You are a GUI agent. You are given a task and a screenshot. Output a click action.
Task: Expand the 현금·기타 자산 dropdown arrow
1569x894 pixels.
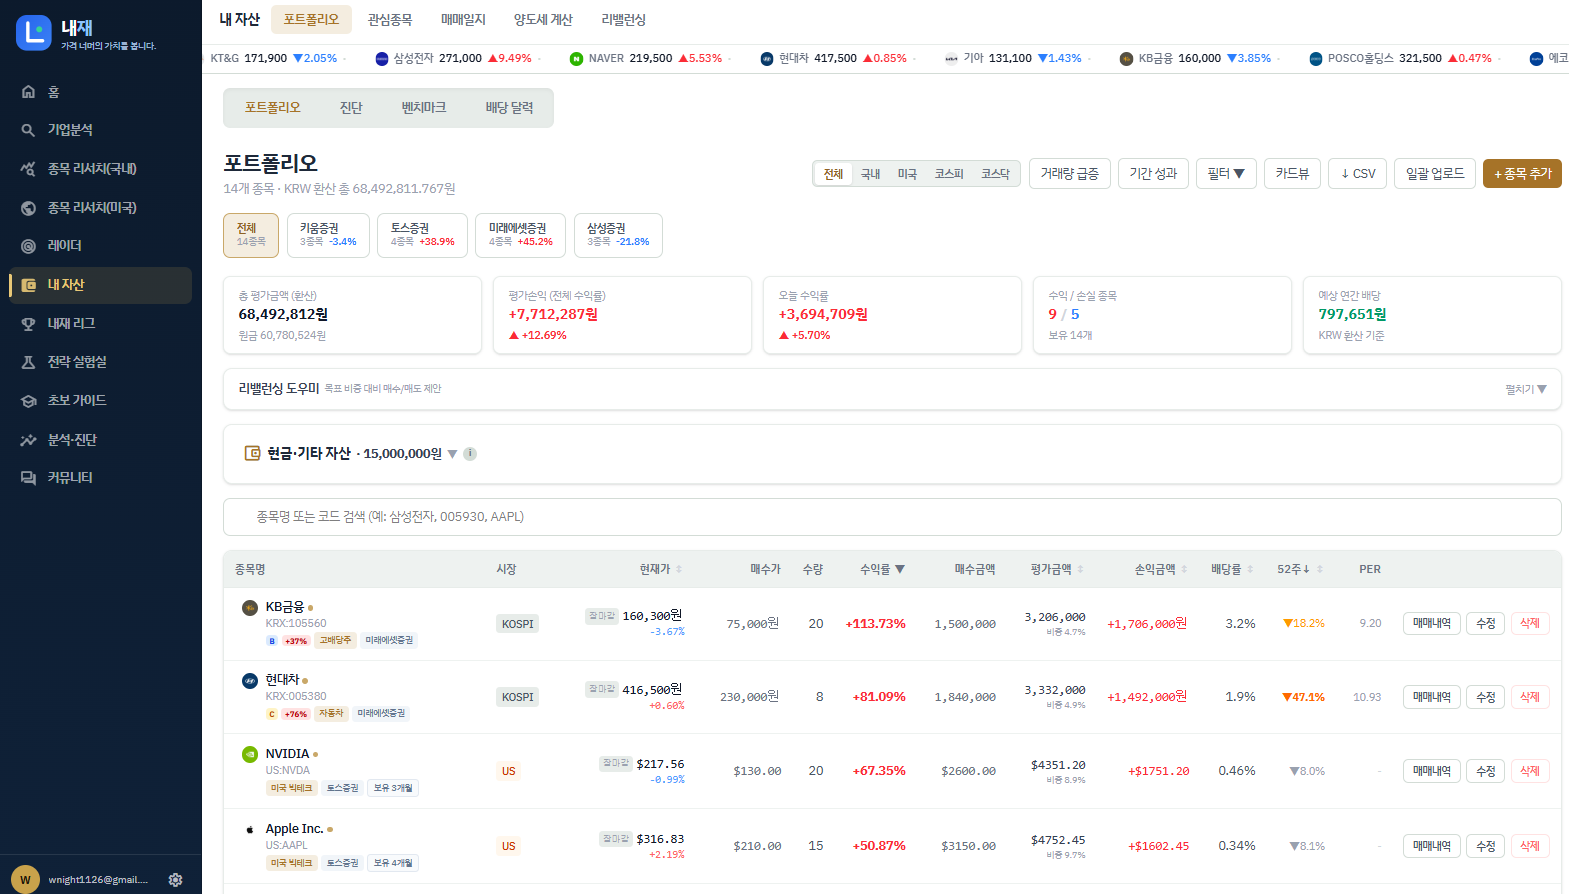[453, 454]
